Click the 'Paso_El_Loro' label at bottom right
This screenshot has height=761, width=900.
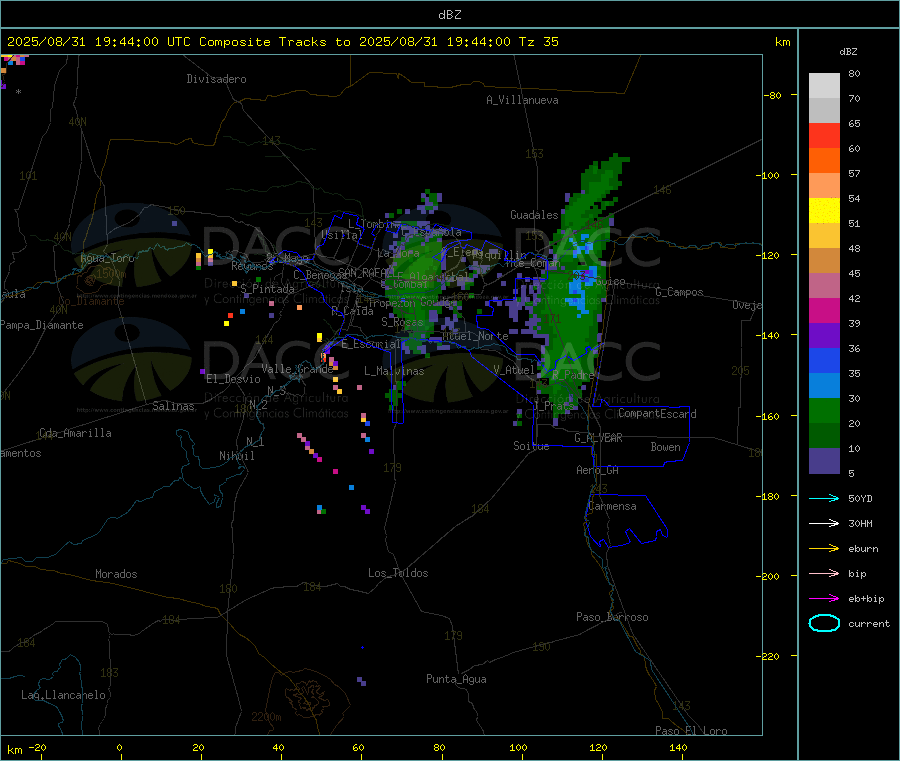691,731
